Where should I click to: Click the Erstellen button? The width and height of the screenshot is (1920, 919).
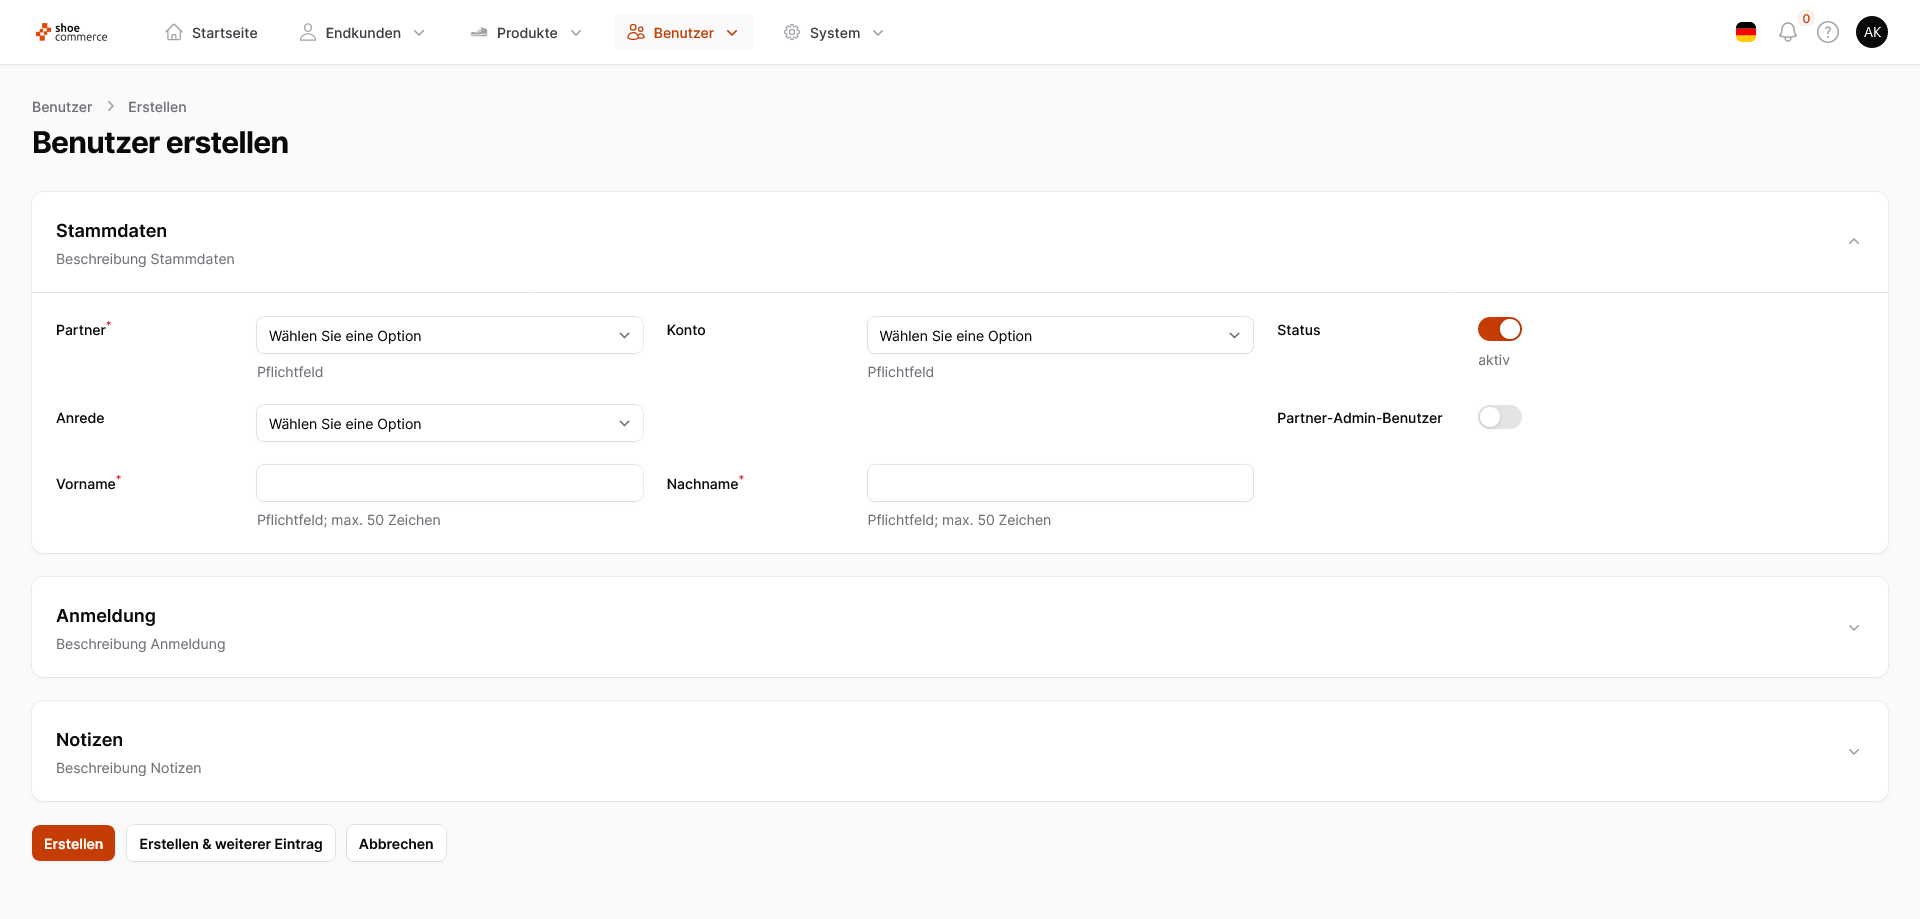click(73, 844)
